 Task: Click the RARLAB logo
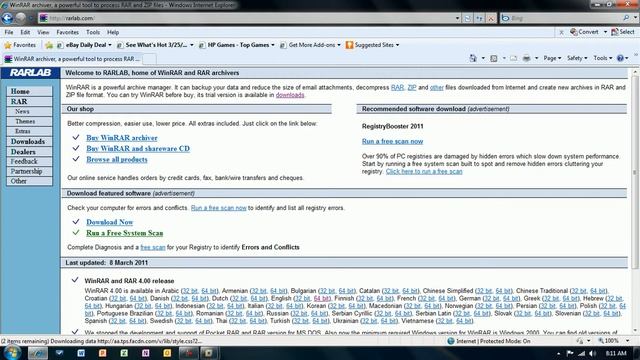click(x=30, y=73)
